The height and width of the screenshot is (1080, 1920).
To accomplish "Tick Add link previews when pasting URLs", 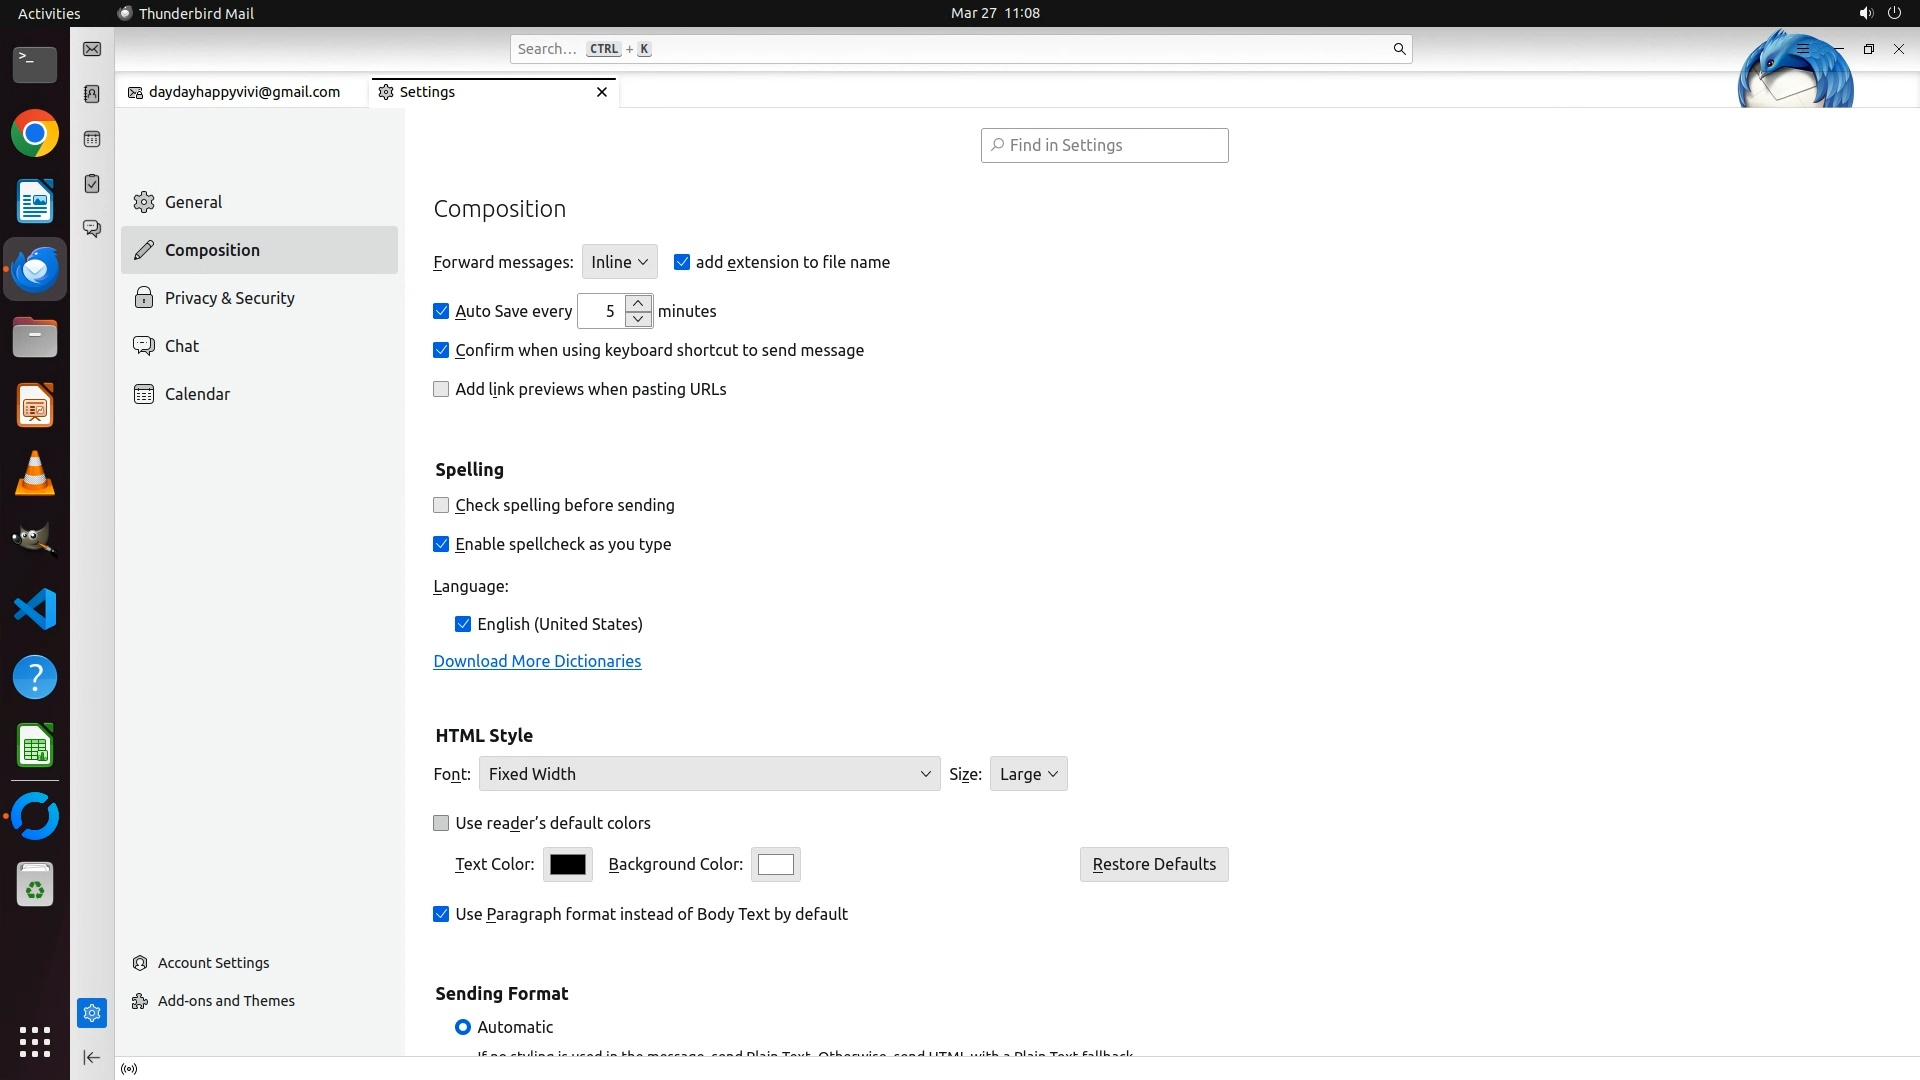I will coord(441,390).
